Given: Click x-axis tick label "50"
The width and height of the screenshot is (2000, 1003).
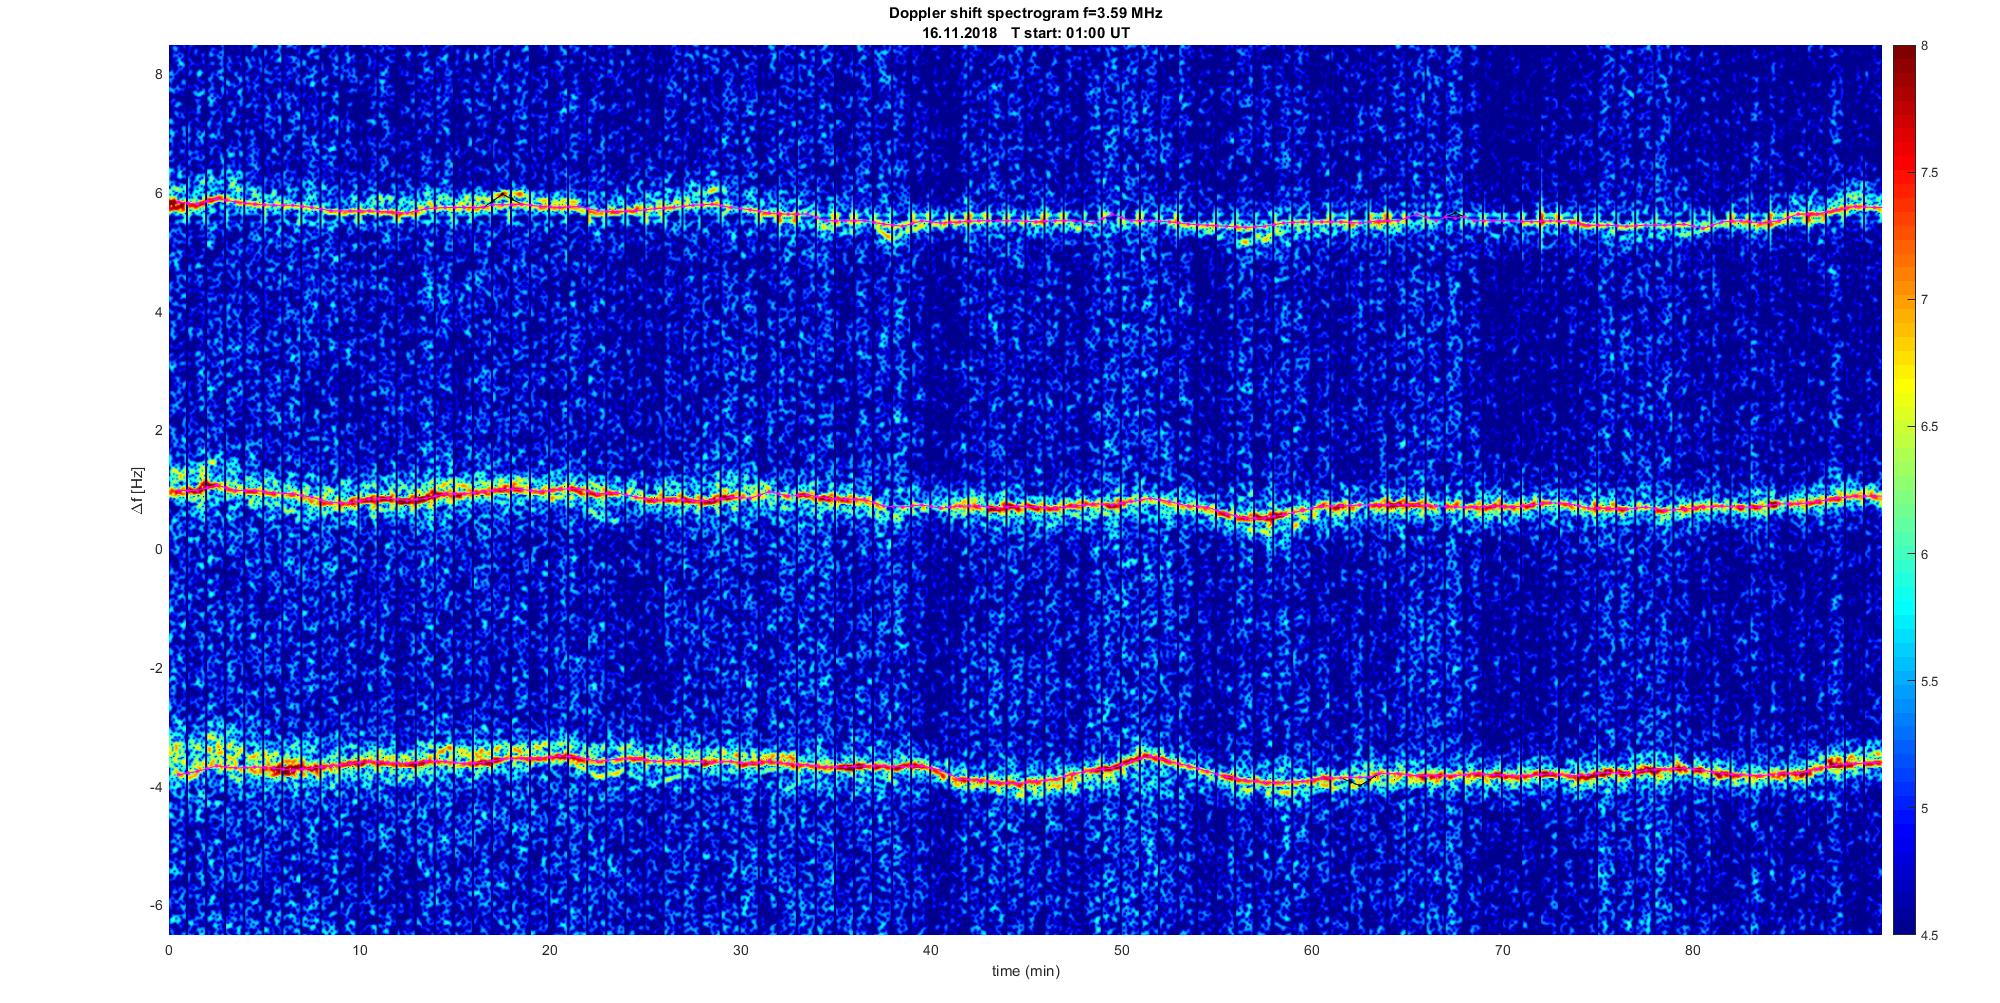Looking at the screenshot, I should [1121, 950].
